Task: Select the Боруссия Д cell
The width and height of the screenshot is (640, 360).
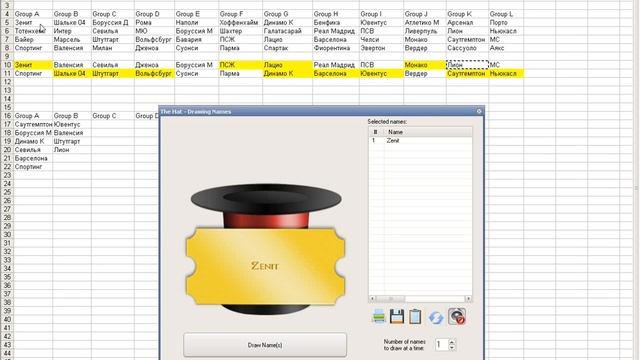Action: point(112,22)
